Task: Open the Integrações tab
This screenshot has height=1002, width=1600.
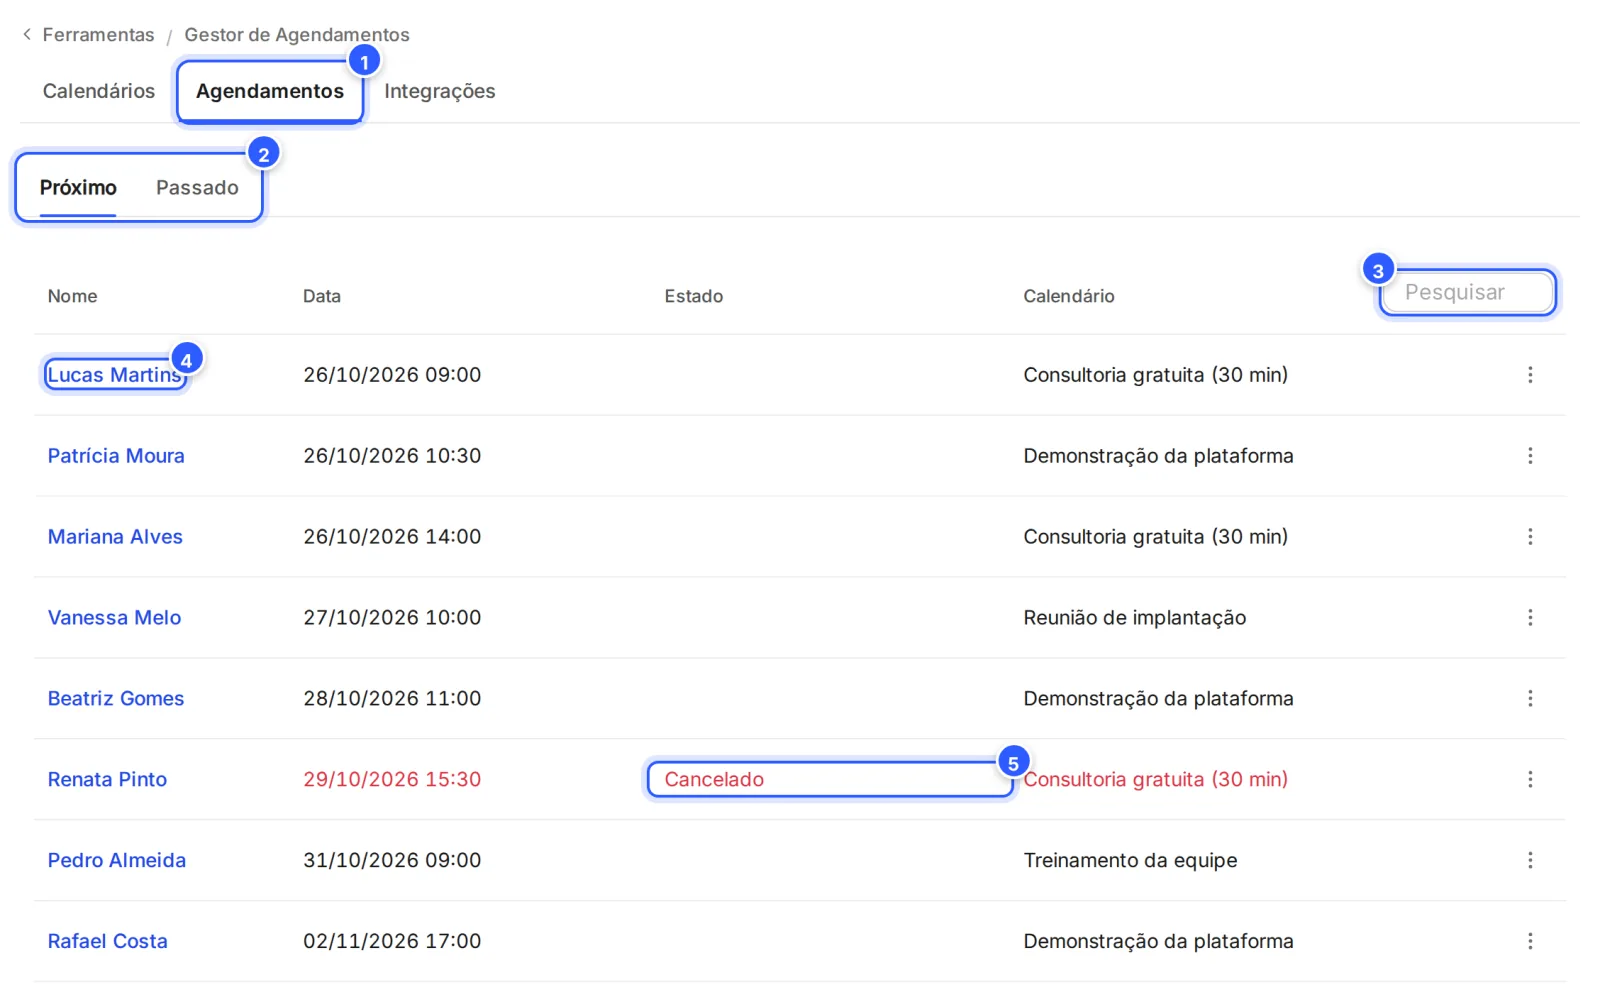Action: pyautogui.click(x=440, y=91)
